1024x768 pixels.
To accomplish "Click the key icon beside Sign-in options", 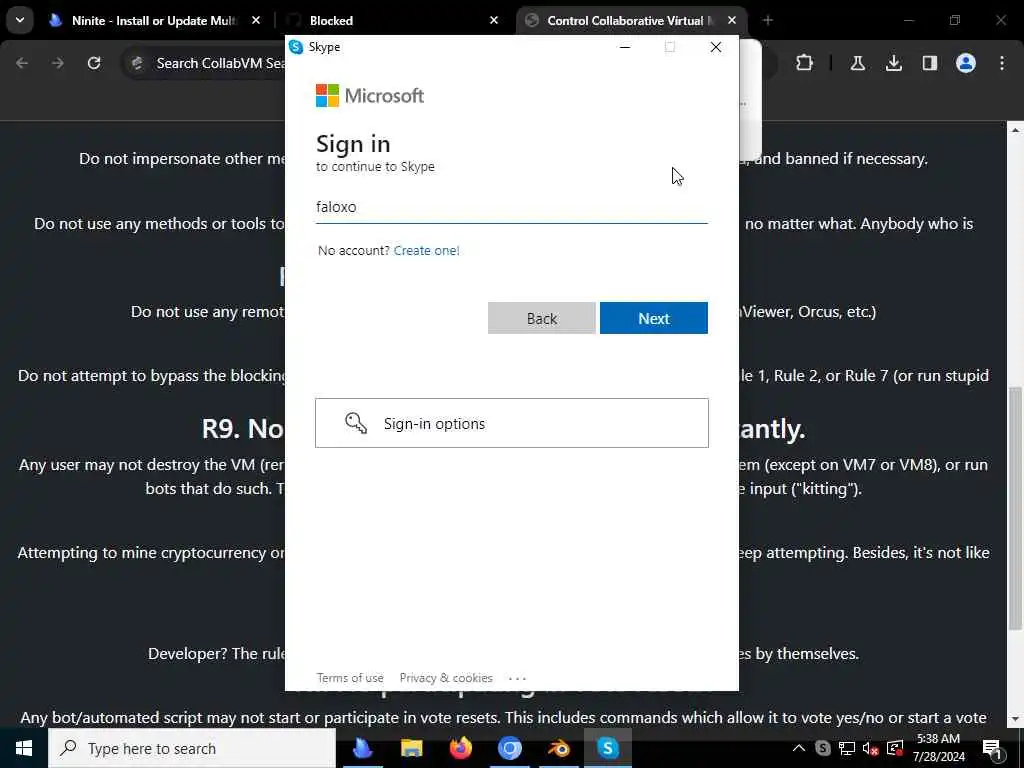I will [356, 423].
